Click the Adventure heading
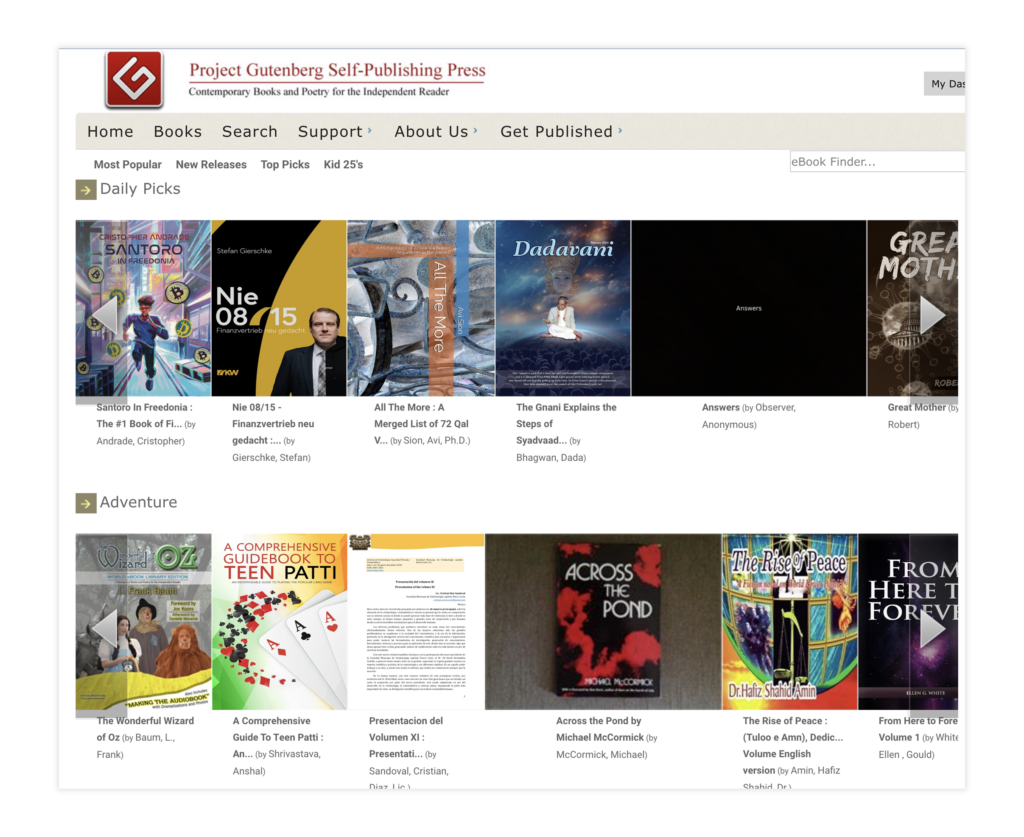This screenshot has height=837, width=1024. [x=138, y=502]
